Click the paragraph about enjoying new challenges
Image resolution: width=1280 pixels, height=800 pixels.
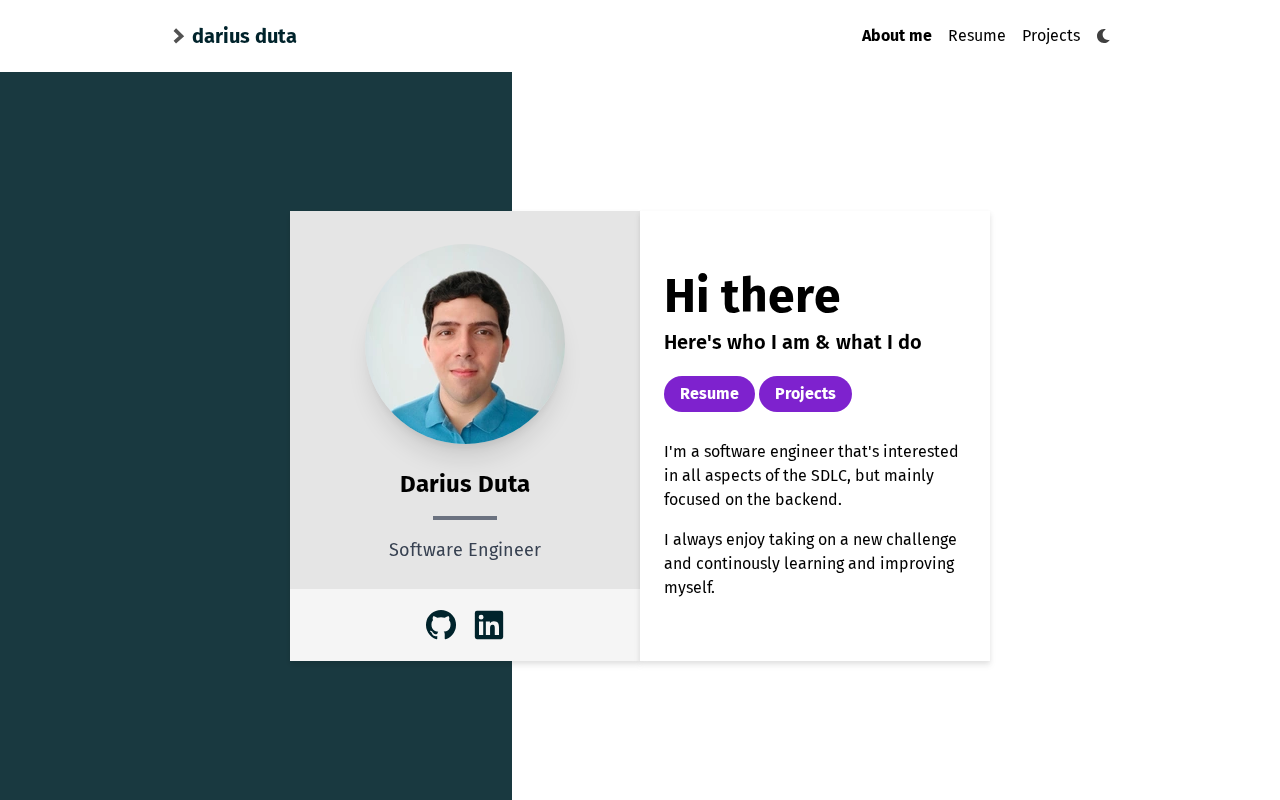812,563
